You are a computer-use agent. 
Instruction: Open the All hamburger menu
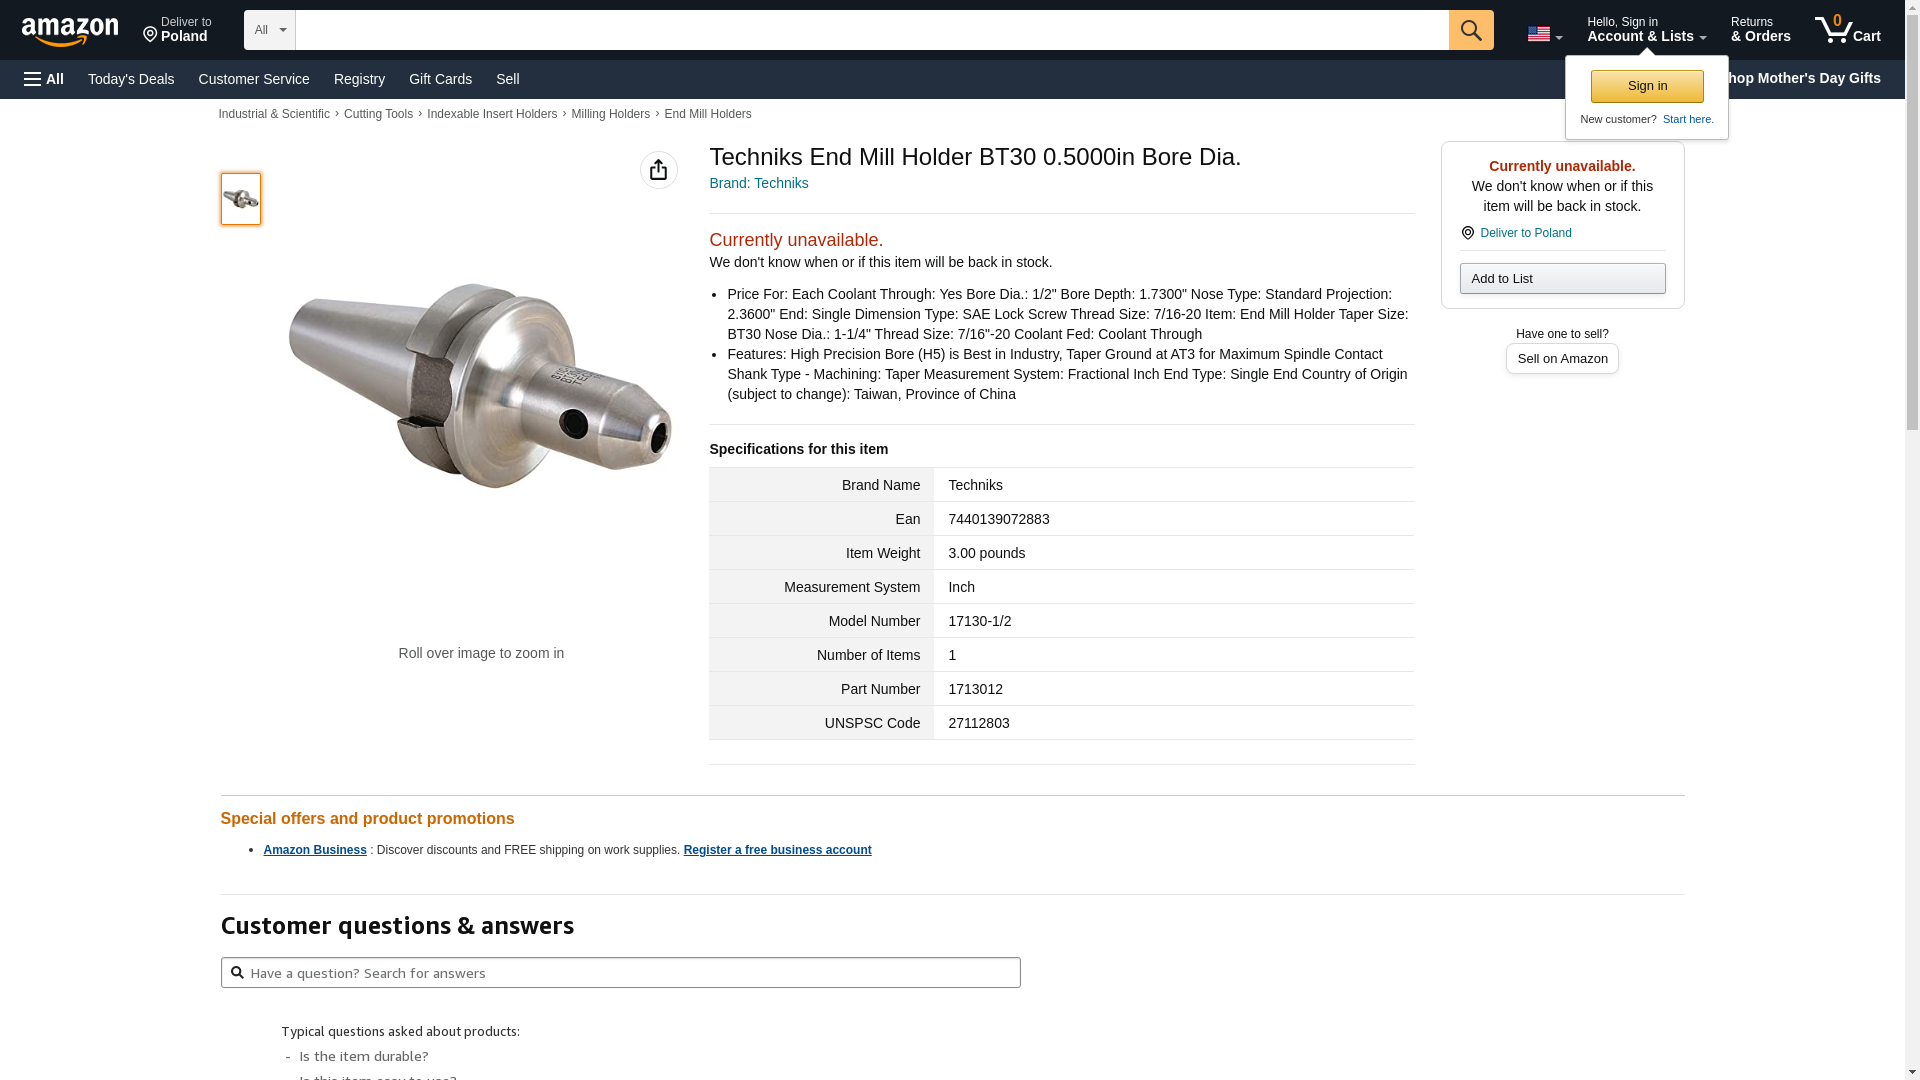click(x=44, y=79)
